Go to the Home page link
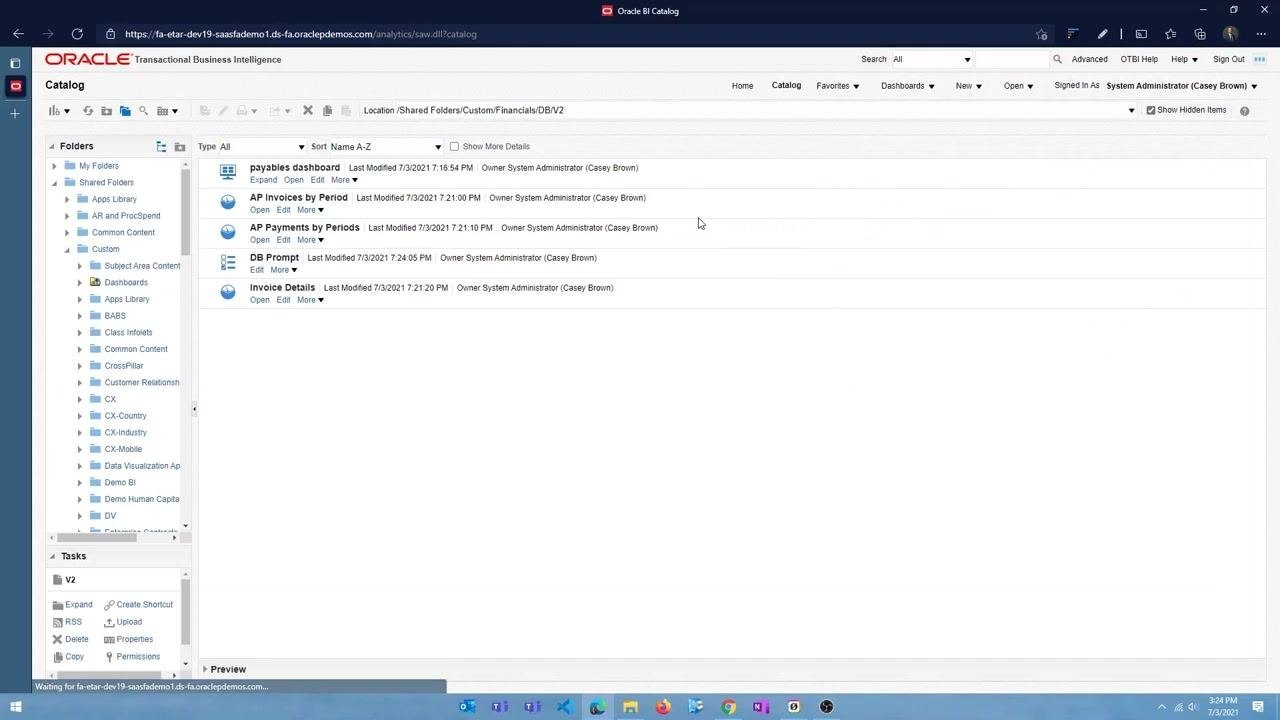This screenshot has height=720, width=1280. coord(742,86)
